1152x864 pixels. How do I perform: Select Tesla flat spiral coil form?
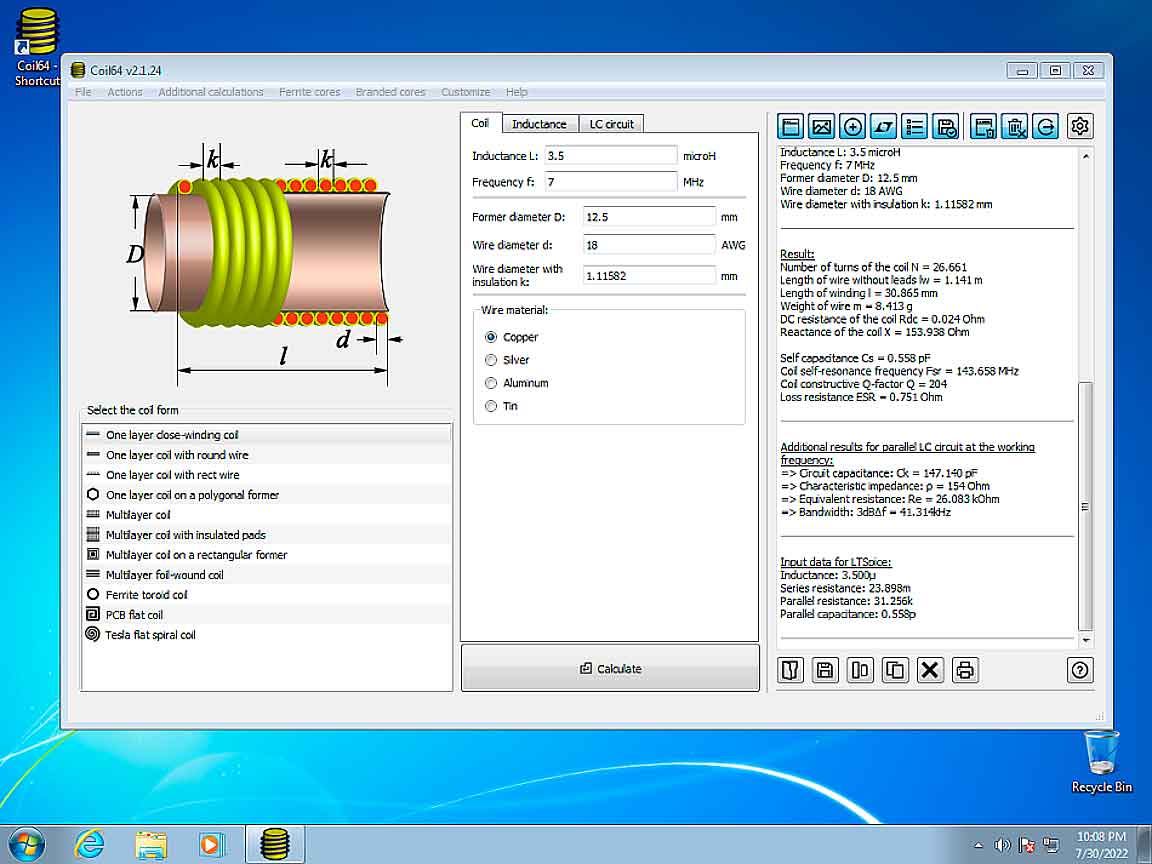tap(266, 635)
